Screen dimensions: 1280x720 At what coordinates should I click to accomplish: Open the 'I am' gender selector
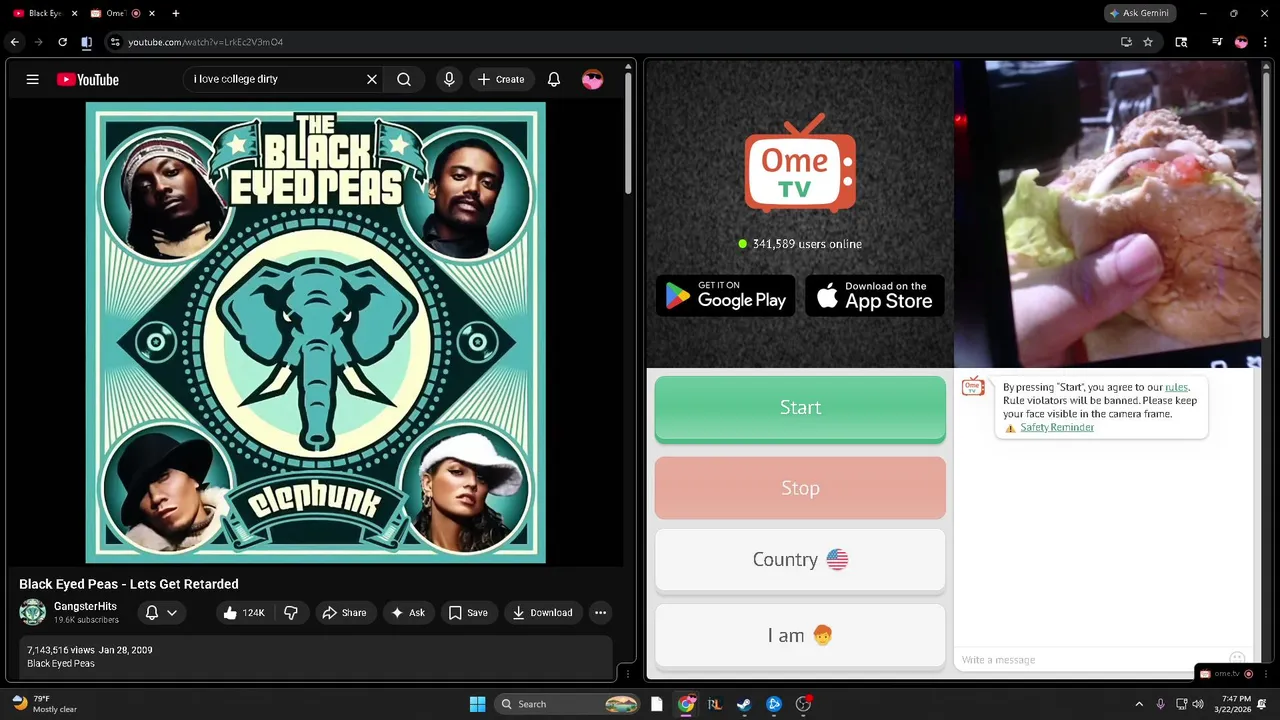pyautogui.click(x=800, y=635)
